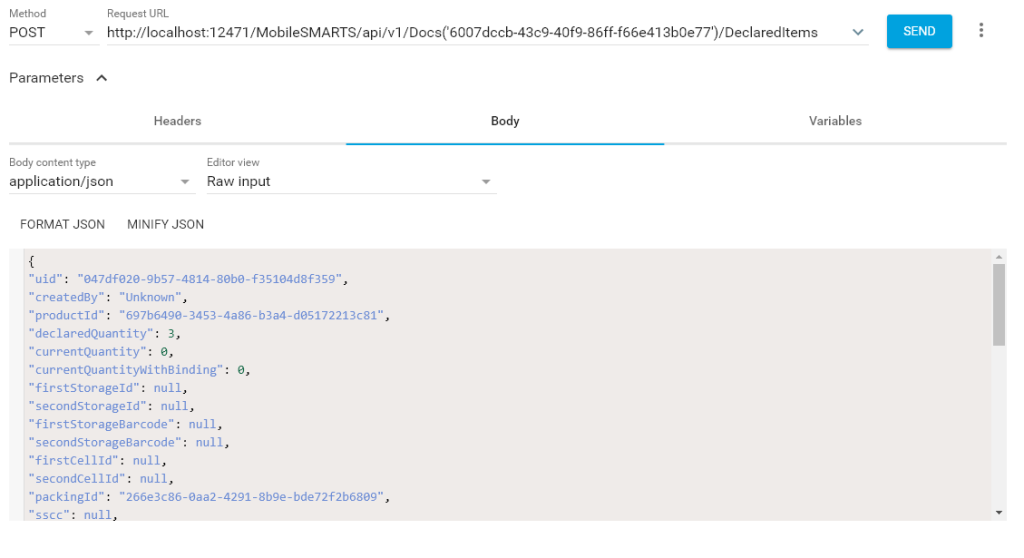Switch to the Variables tab

[835, 121]
